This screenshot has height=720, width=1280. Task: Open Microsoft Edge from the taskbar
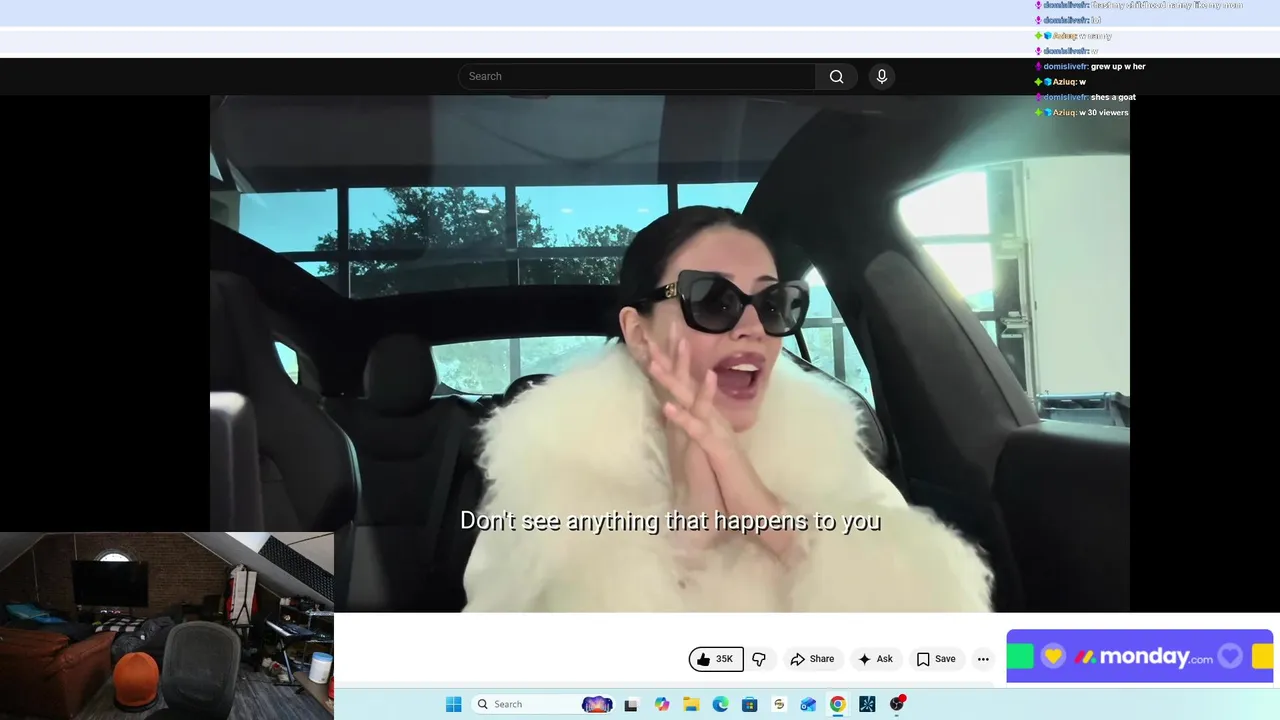tap(720, 704)
